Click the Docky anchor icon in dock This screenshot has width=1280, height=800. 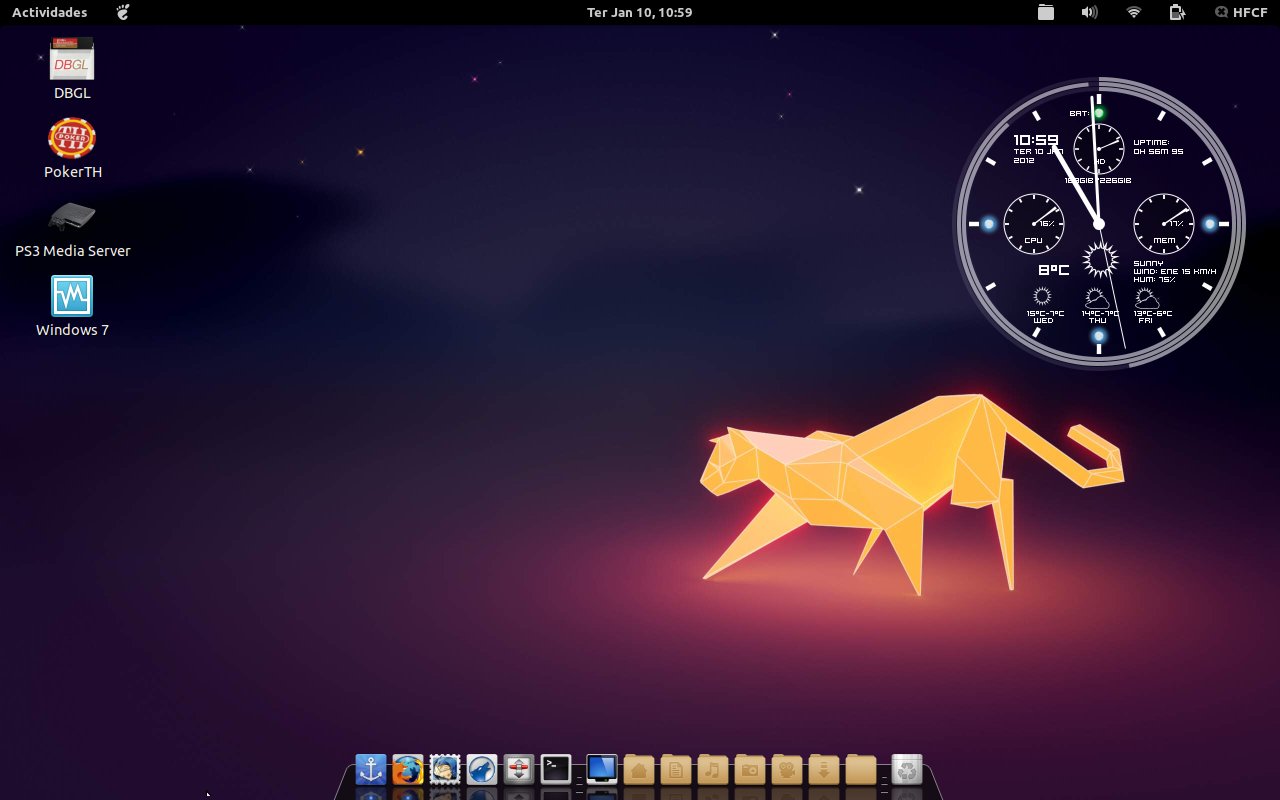371,769
